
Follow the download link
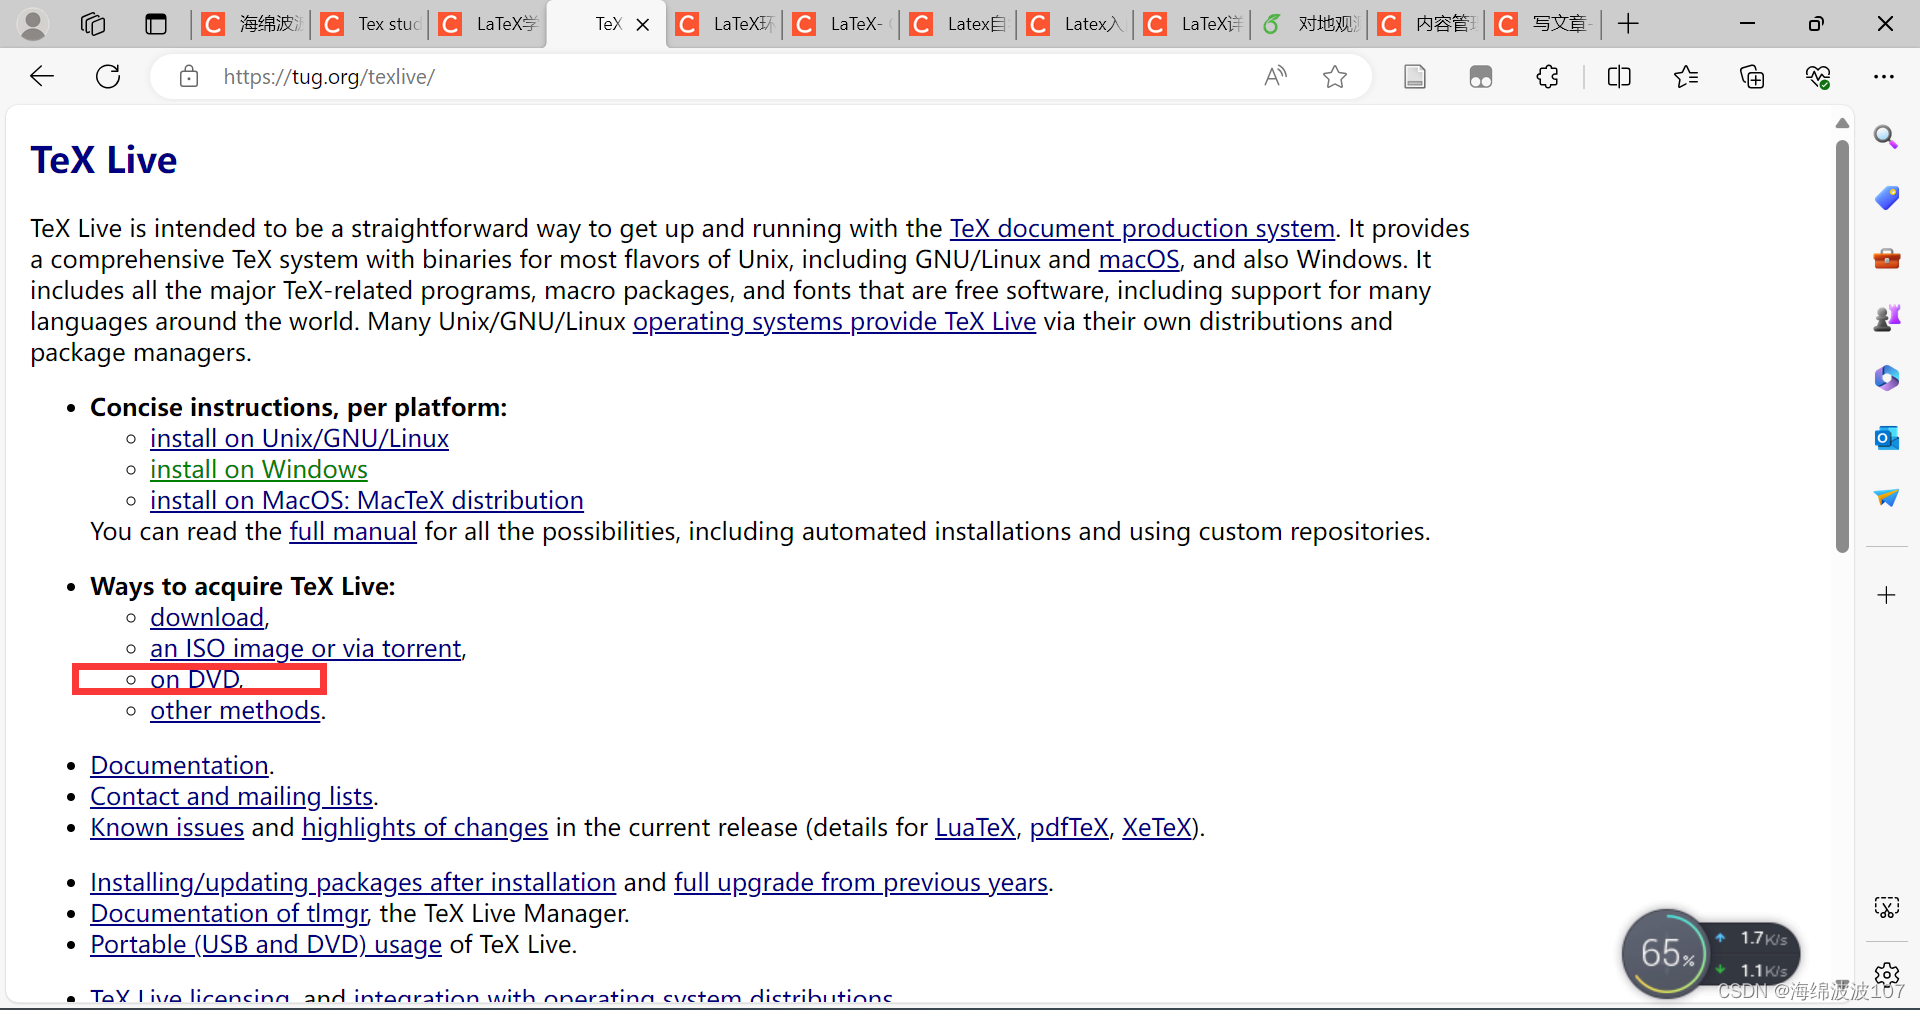coord(207,617)
